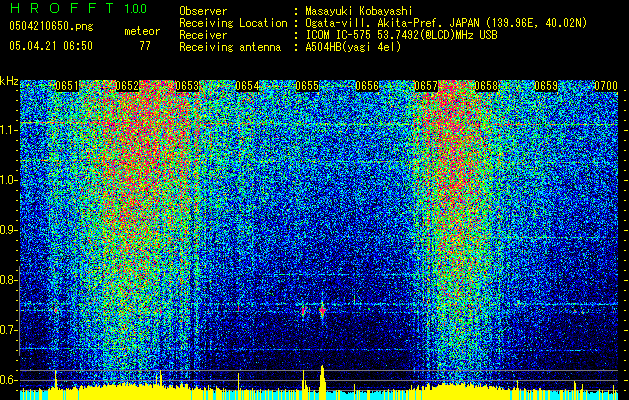Click the 'meteor' label
The width and height of the screenshot is (629, 400).
(142, 31)
